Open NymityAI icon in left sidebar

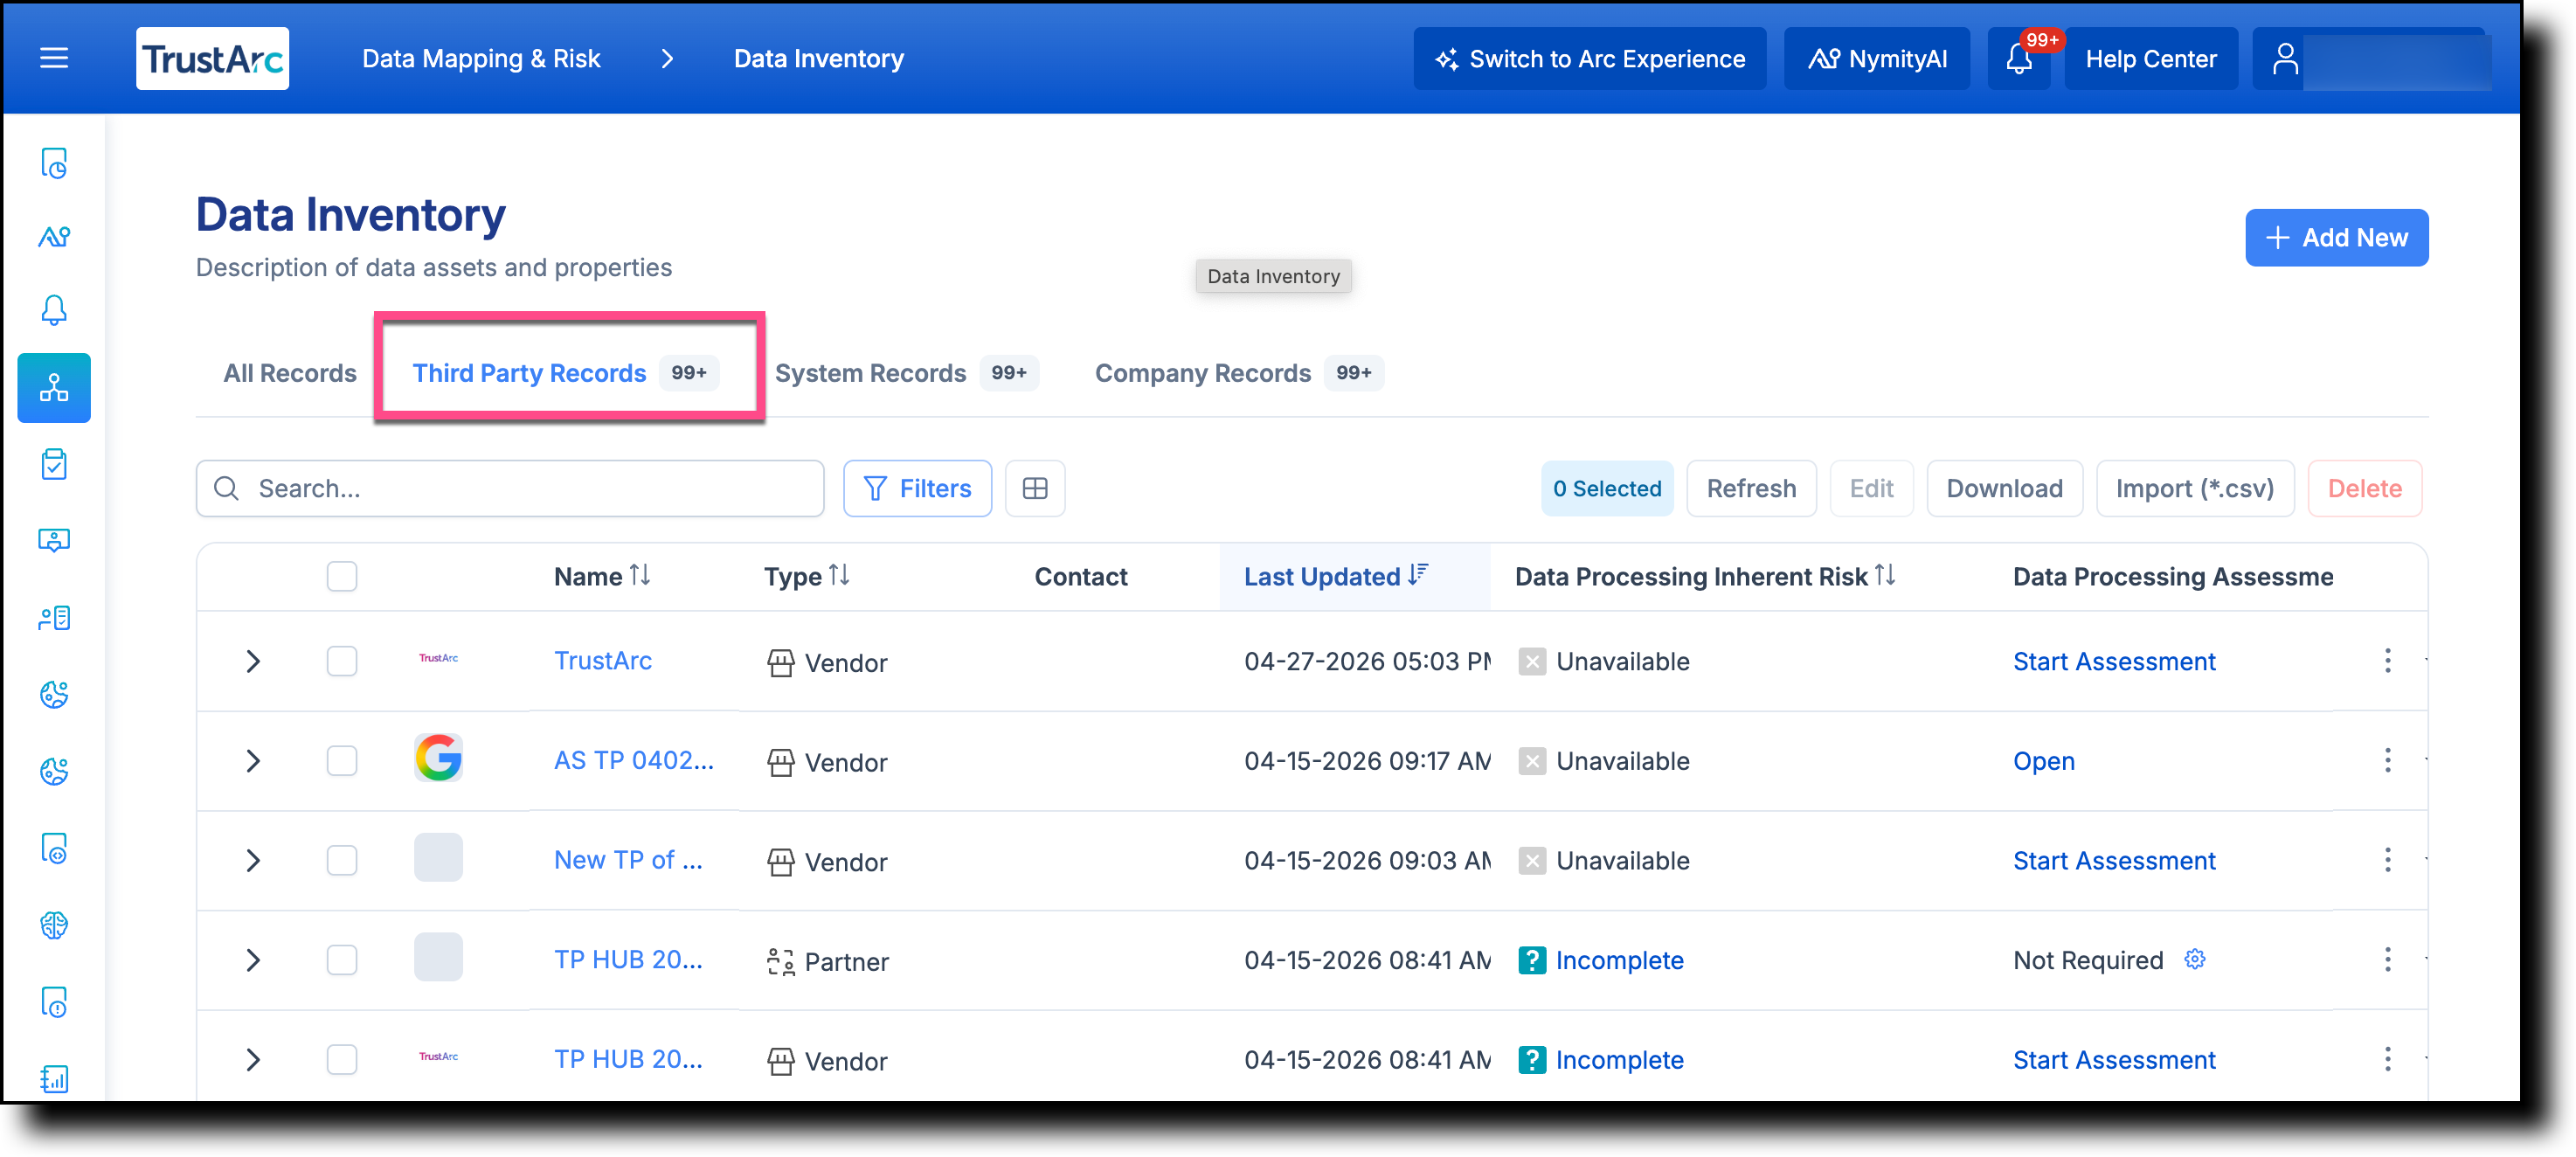(54, 237)
